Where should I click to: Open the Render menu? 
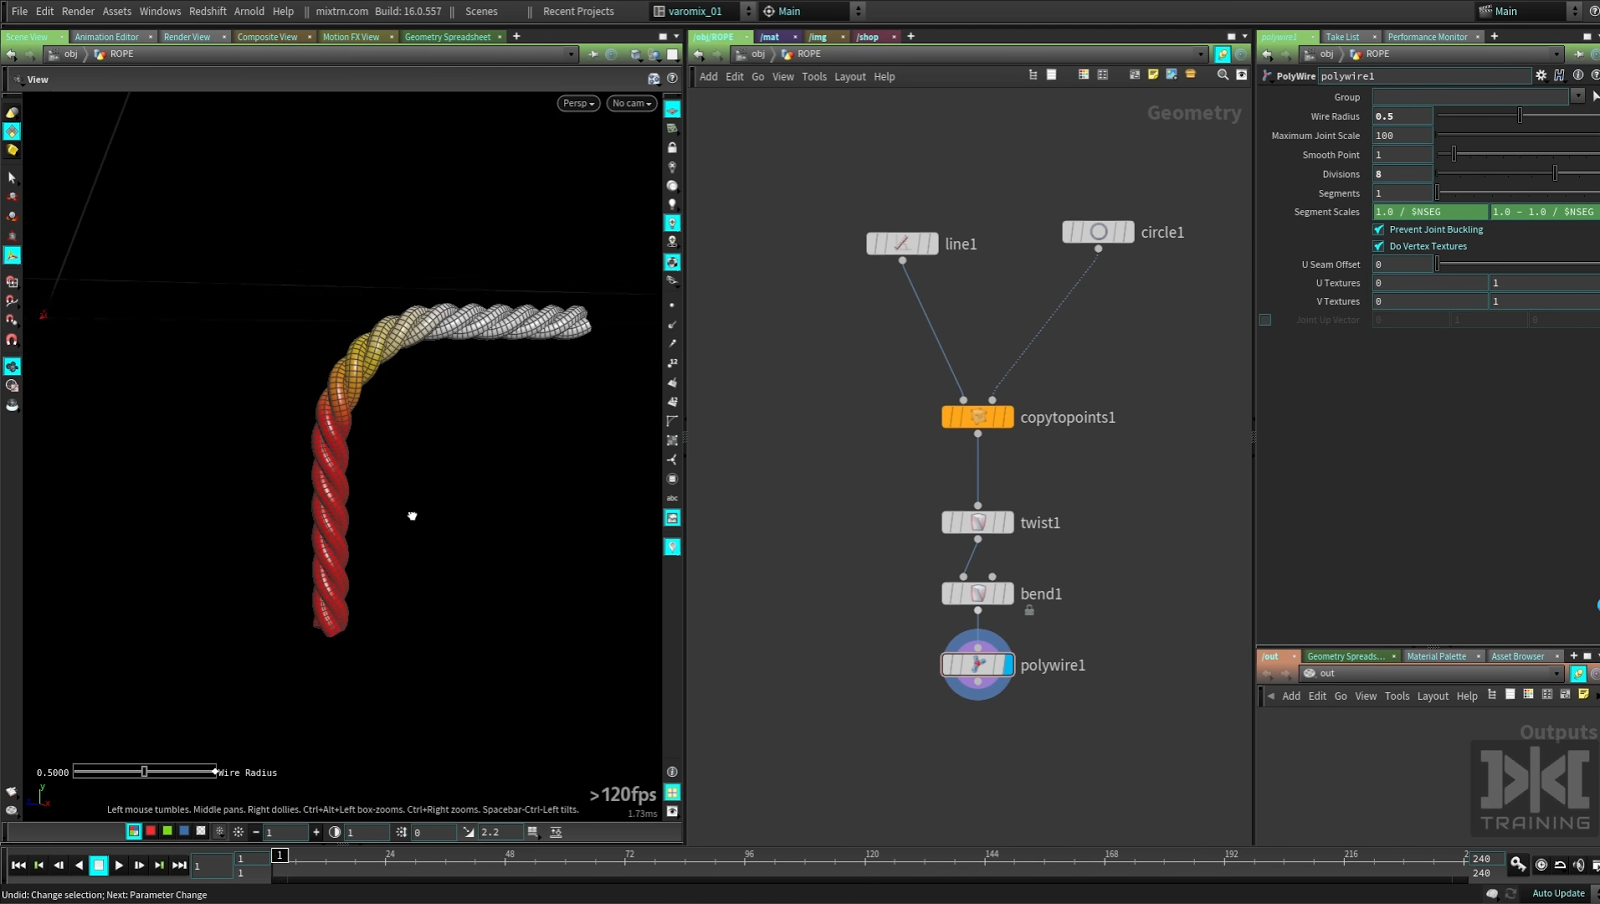77,11
